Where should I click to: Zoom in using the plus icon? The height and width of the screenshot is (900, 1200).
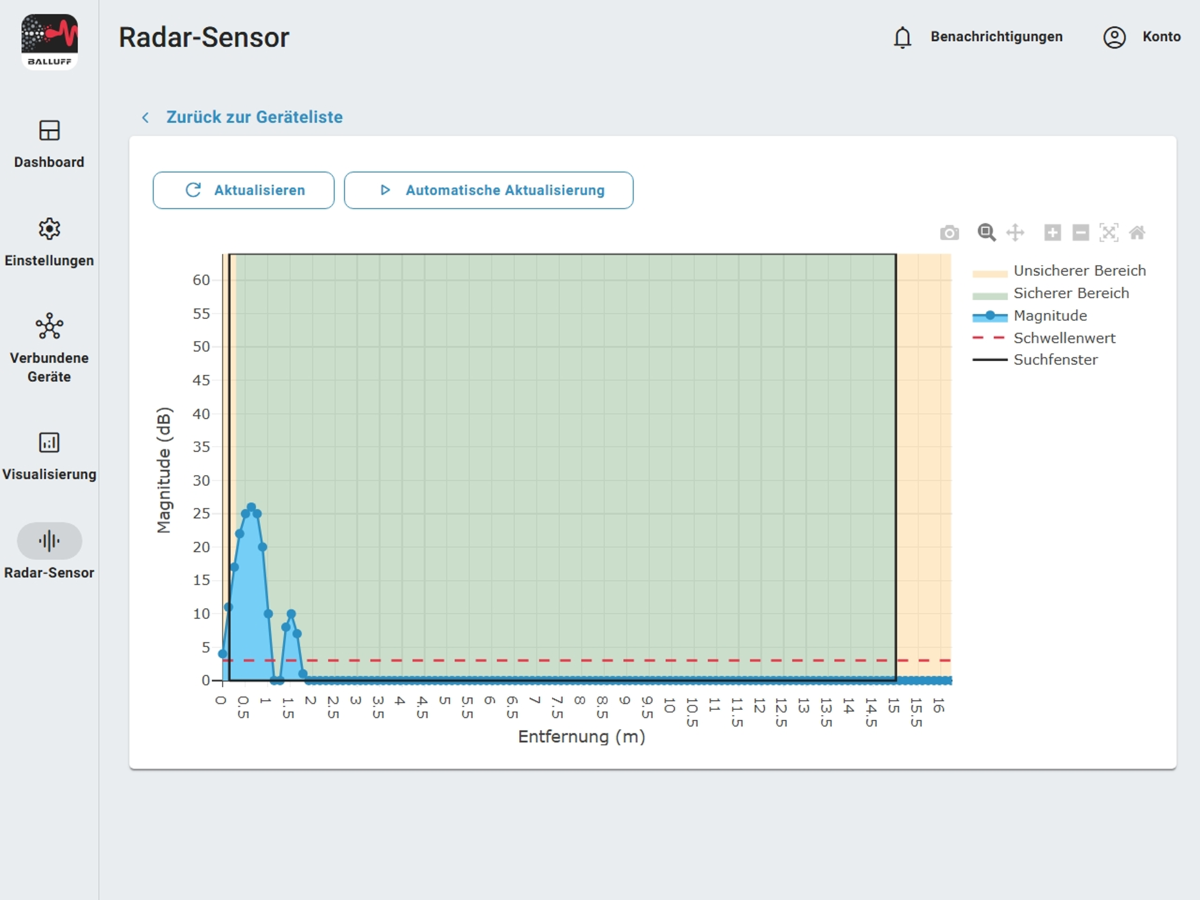click(x=1052, y=232)
